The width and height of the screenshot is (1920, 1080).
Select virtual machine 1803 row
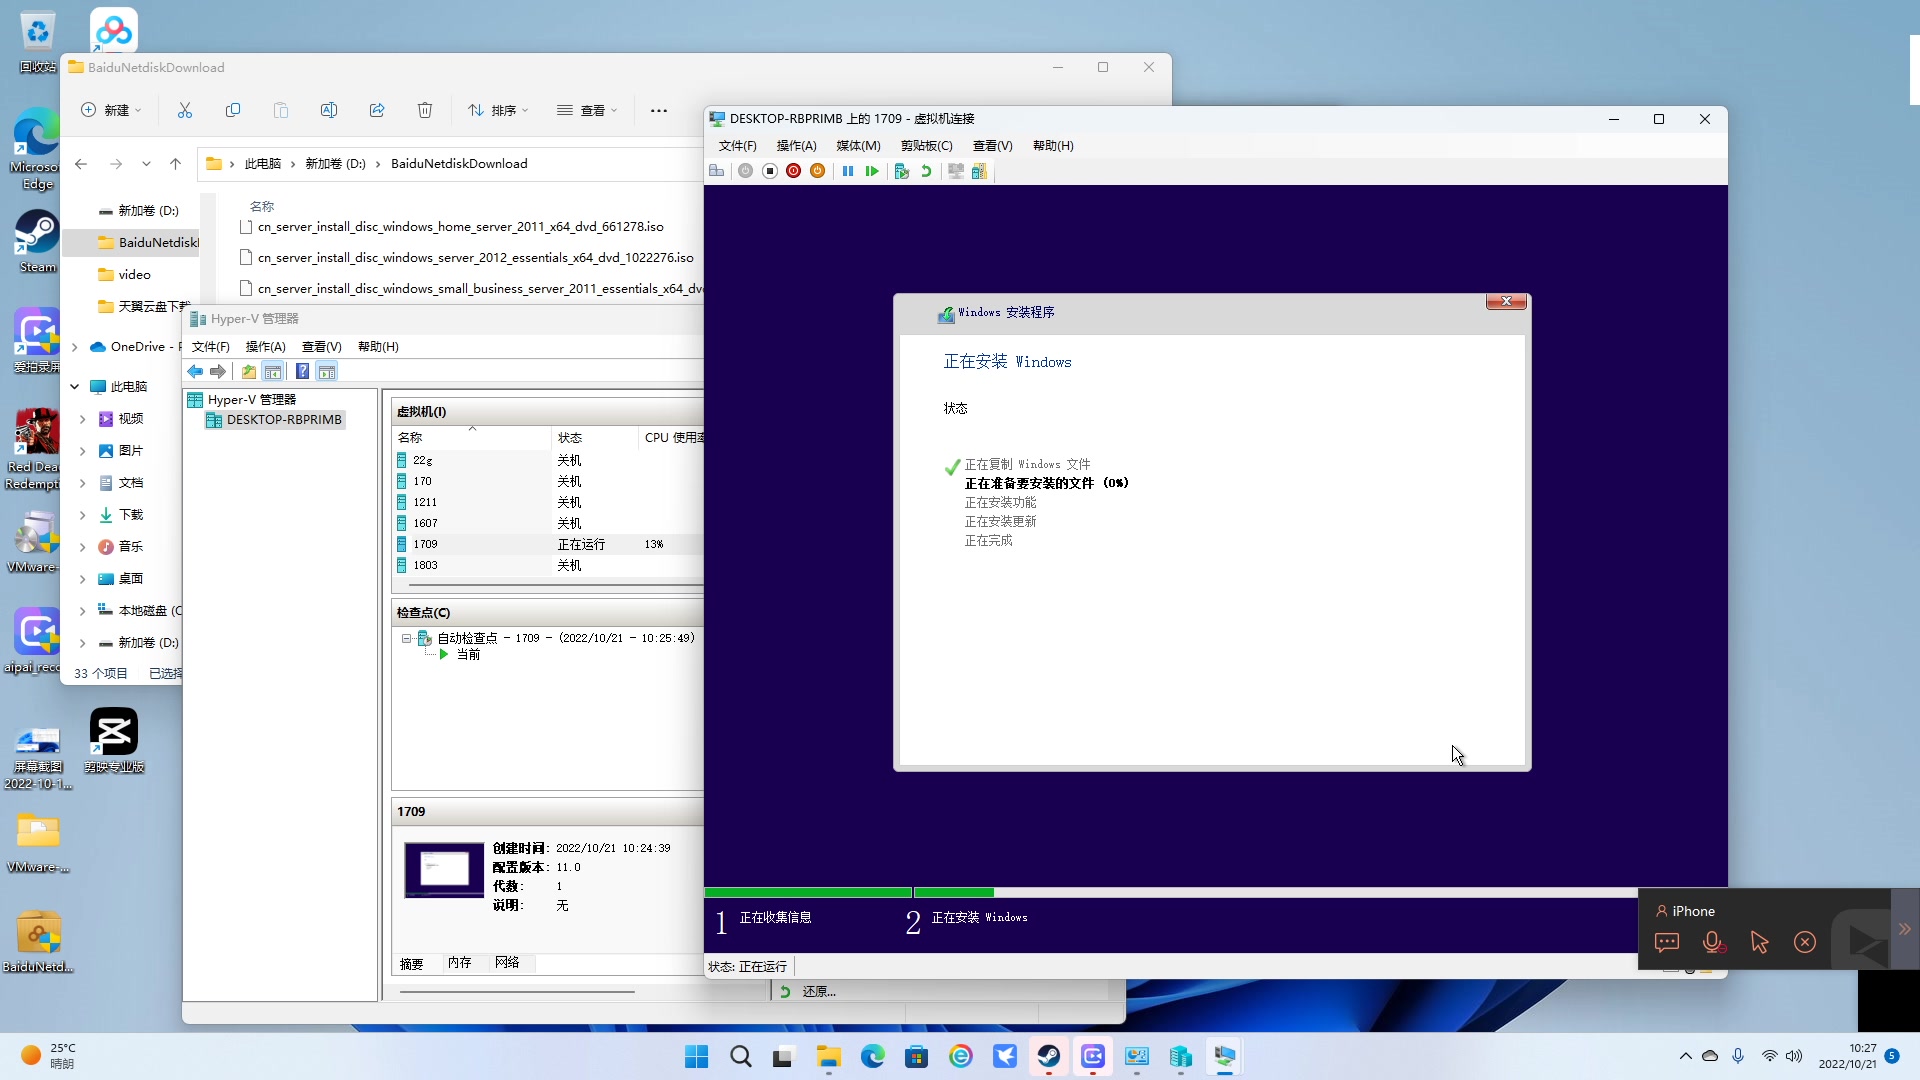coord(547,565)
